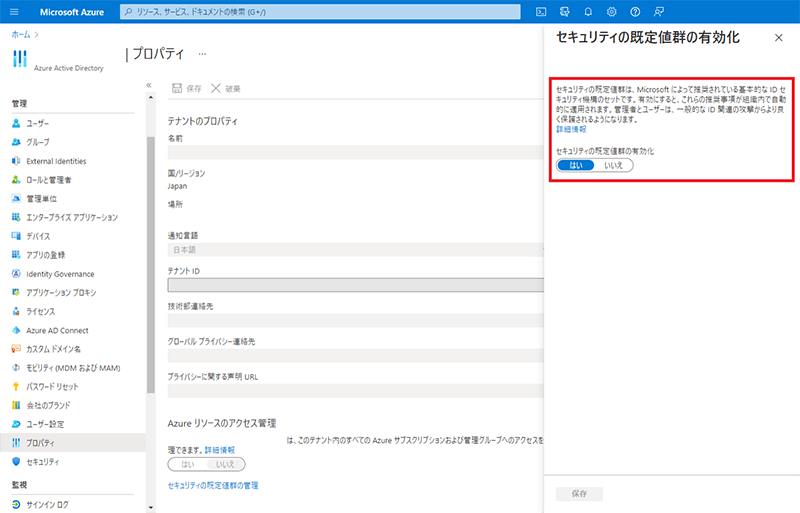Click the ロールと管理者 icon
Image resolution: width=800 pixels, height=513 pixels.
[x=16, y=180]
